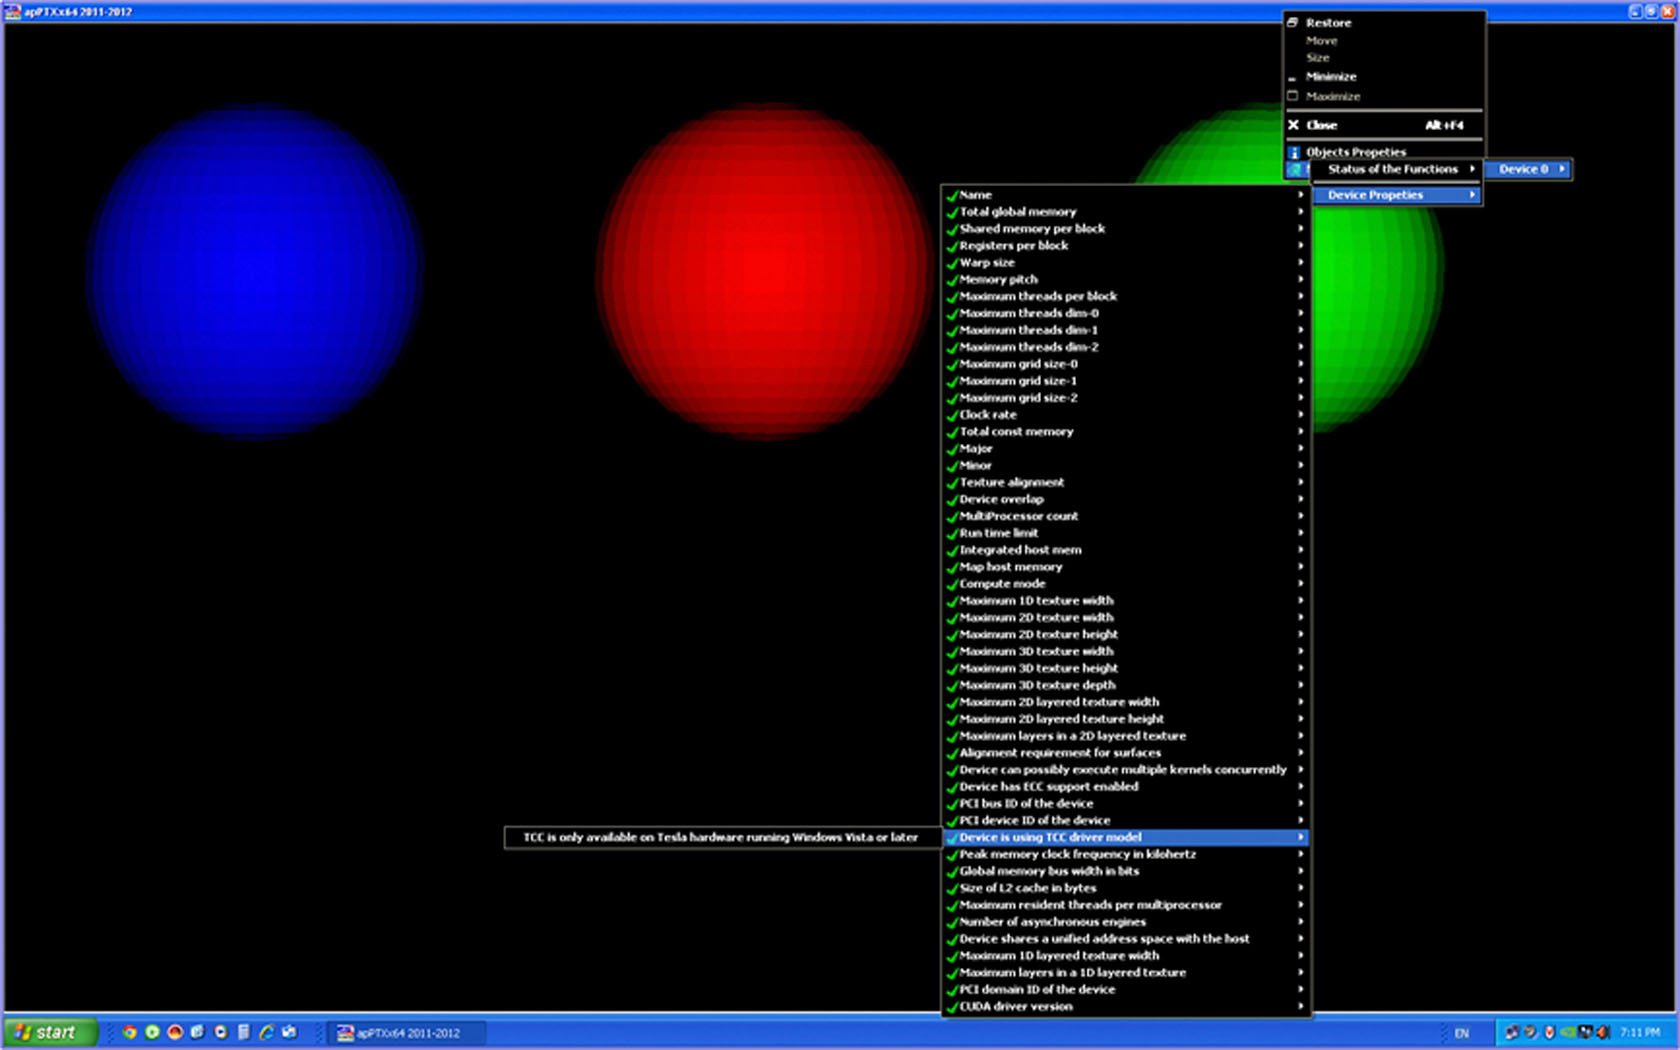Click the red shield tray icon
The width and height of the screenshot is (1680, 1050).
1549,1032
